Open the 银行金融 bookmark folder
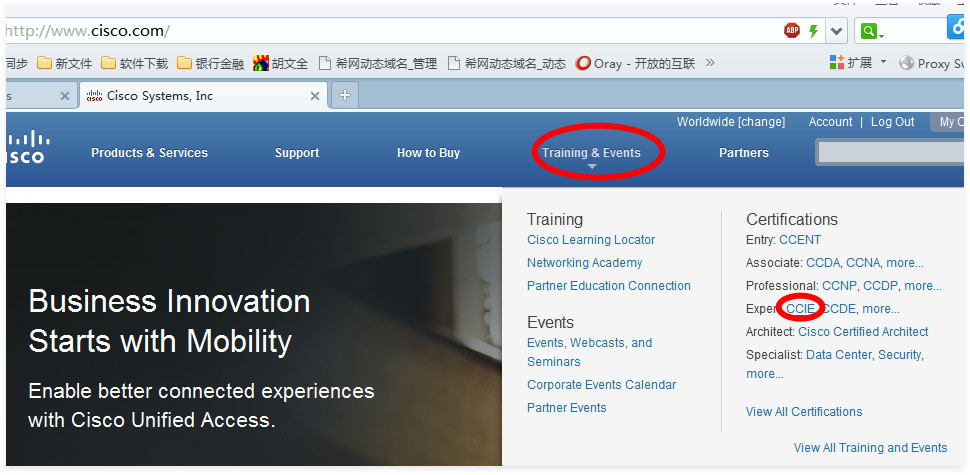970x475 pixels. coord(210,63)
